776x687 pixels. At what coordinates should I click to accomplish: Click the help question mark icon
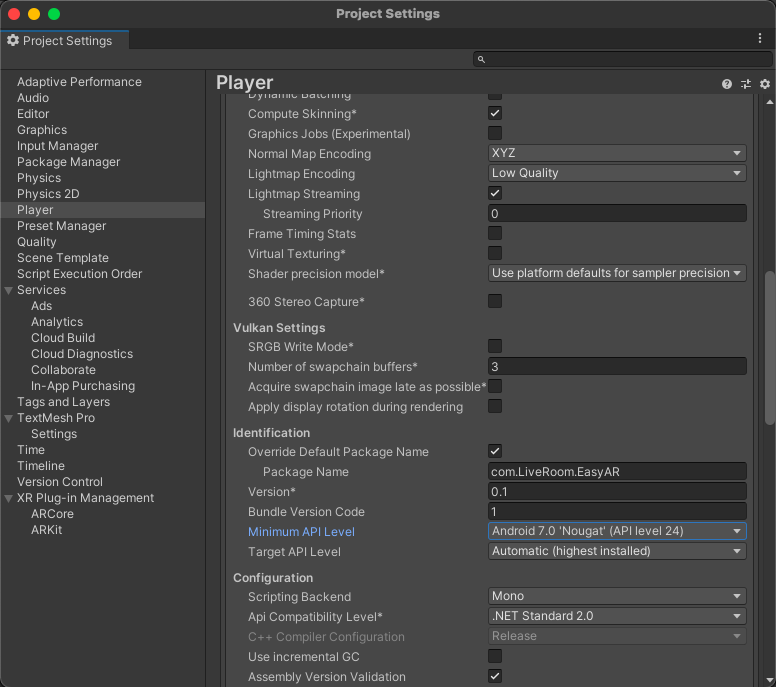click(x=727, y=84)
